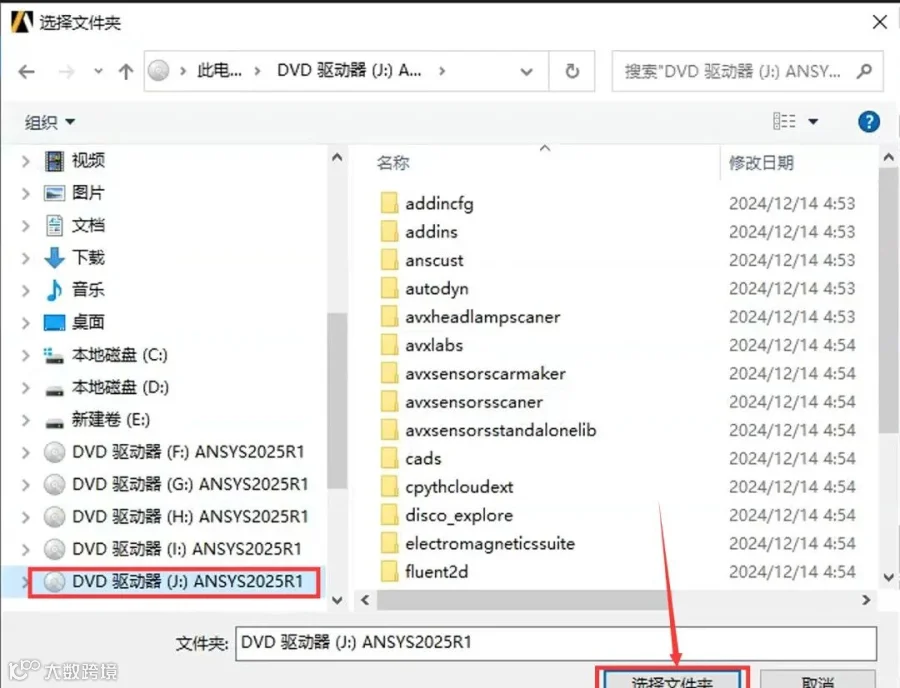This screenshot has width=900, height=688.
Task: Expand the 视频 tree node
Action: [x=25, y=161]
